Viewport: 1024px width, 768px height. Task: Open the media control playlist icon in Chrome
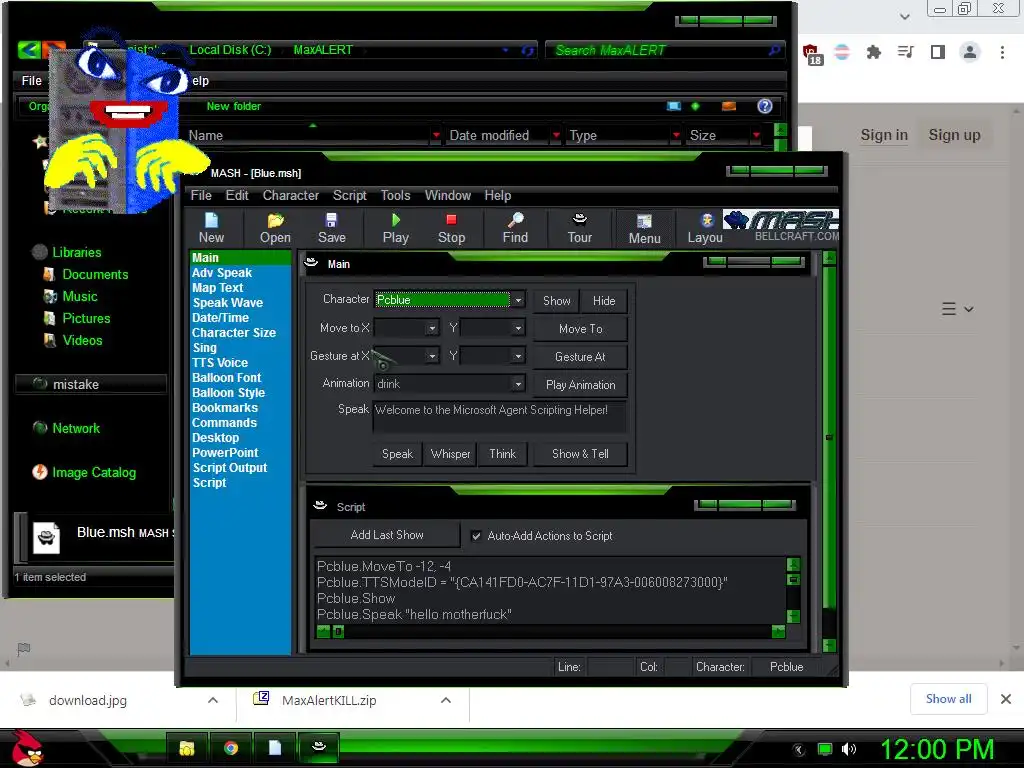pos(905,52)
